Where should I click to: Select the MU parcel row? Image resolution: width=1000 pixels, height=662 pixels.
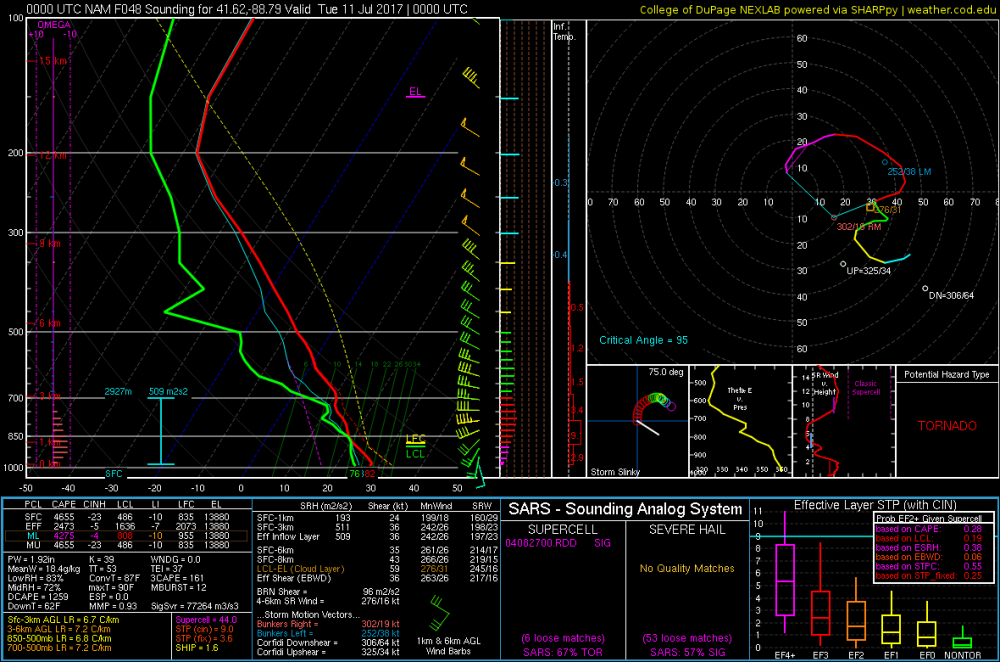126,545
